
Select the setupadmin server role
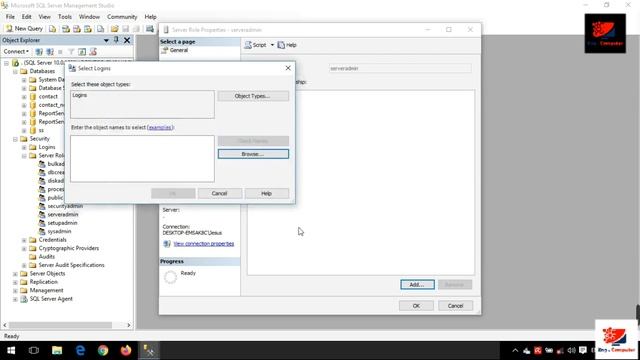pos(62,223)
